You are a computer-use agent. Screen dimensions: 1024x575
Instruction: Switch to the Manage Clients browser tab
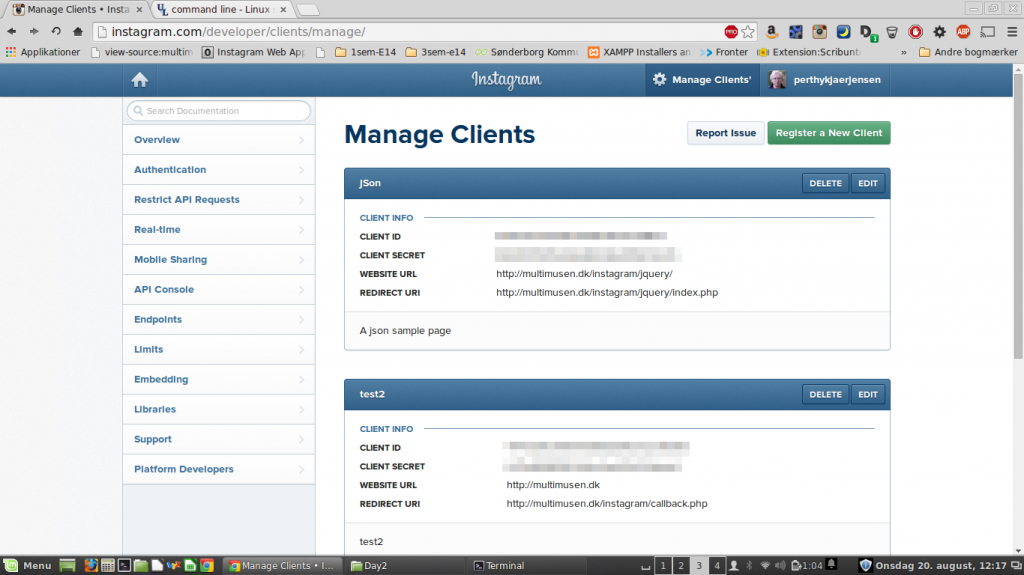78,9
